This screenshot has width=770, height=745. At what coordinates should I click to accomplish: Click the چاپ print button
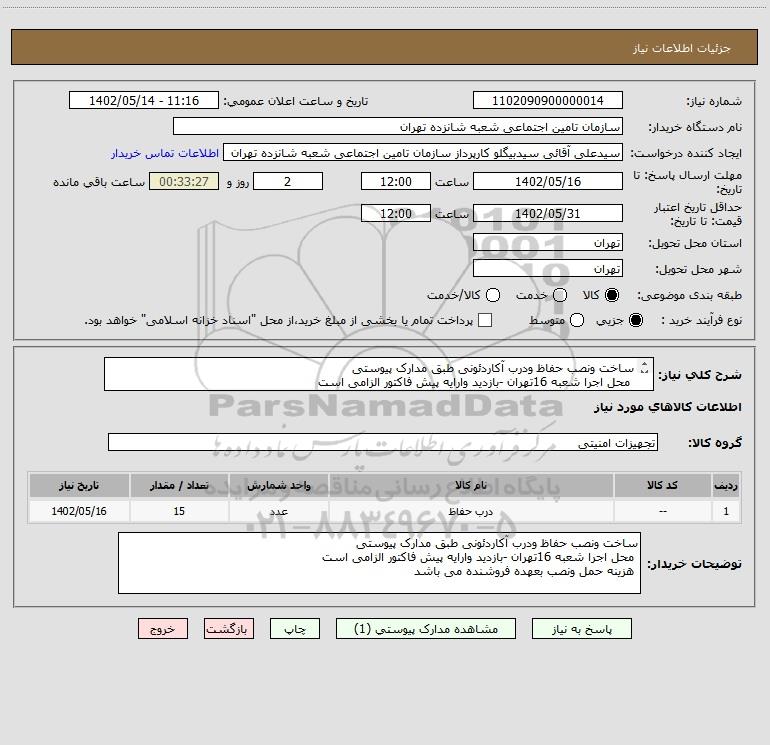(295, 629)
